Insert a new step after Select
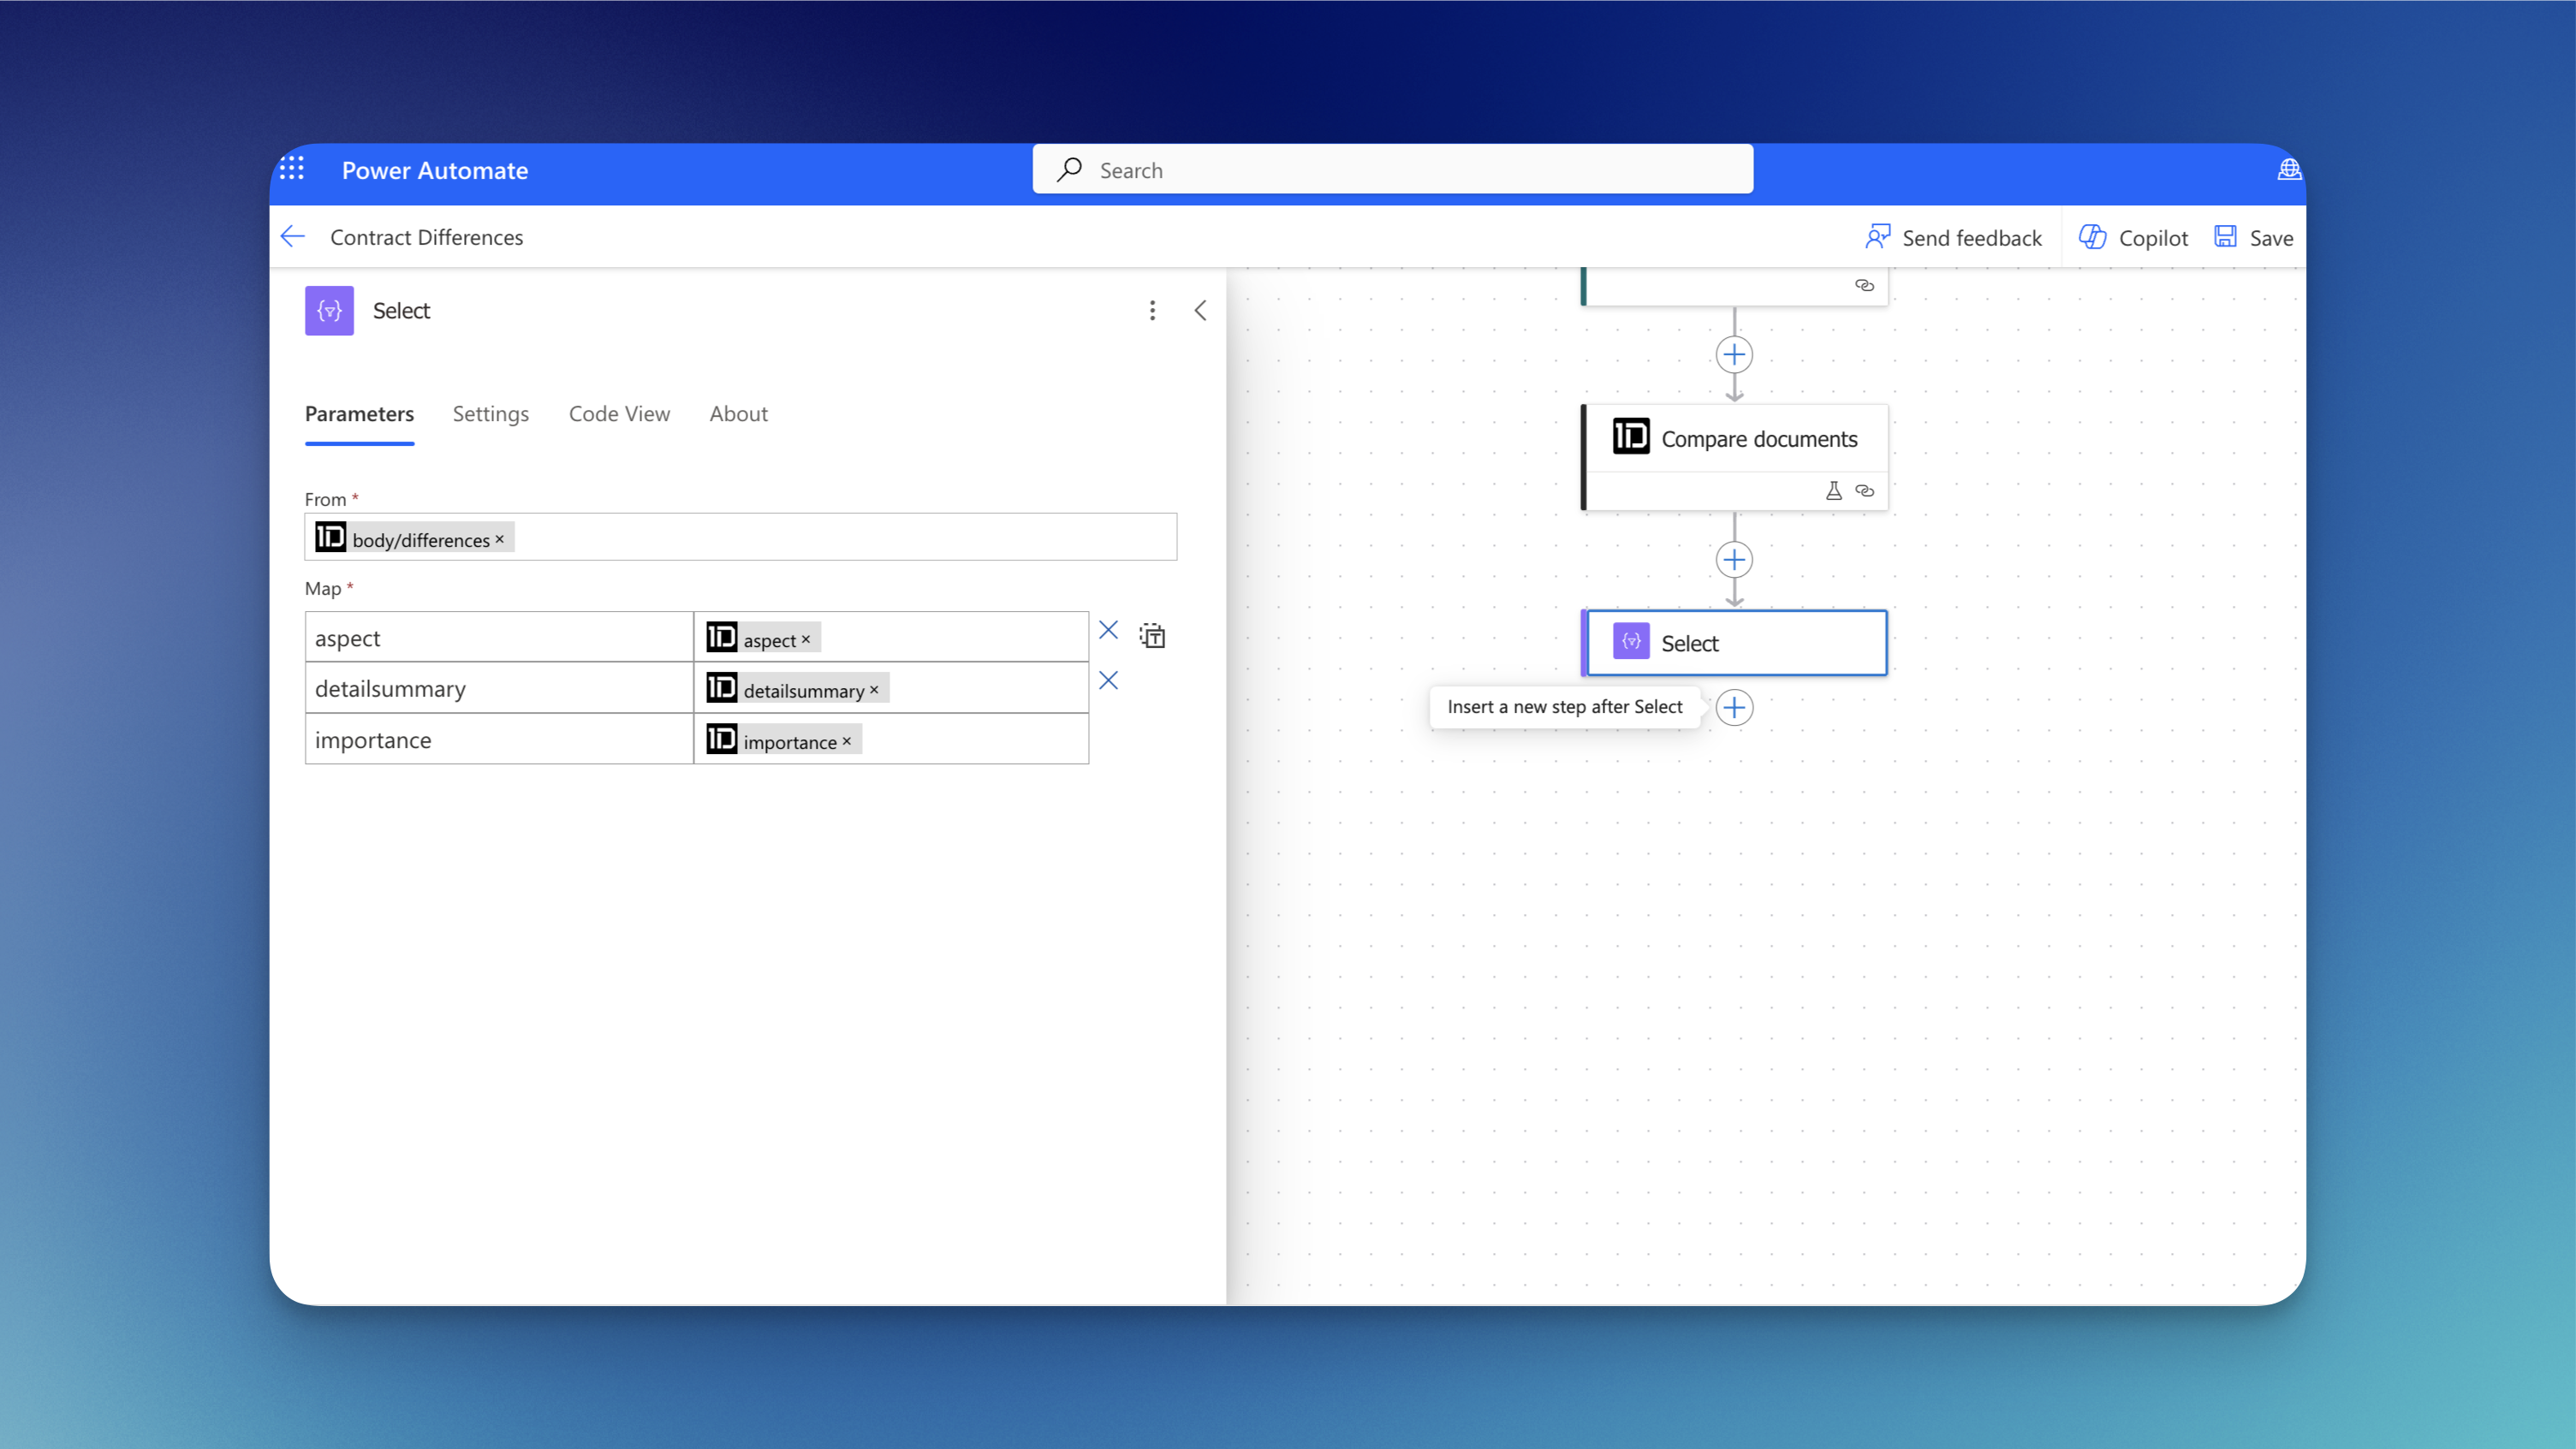Viewport: 2576px width, 1449px height. [1734, 708]
